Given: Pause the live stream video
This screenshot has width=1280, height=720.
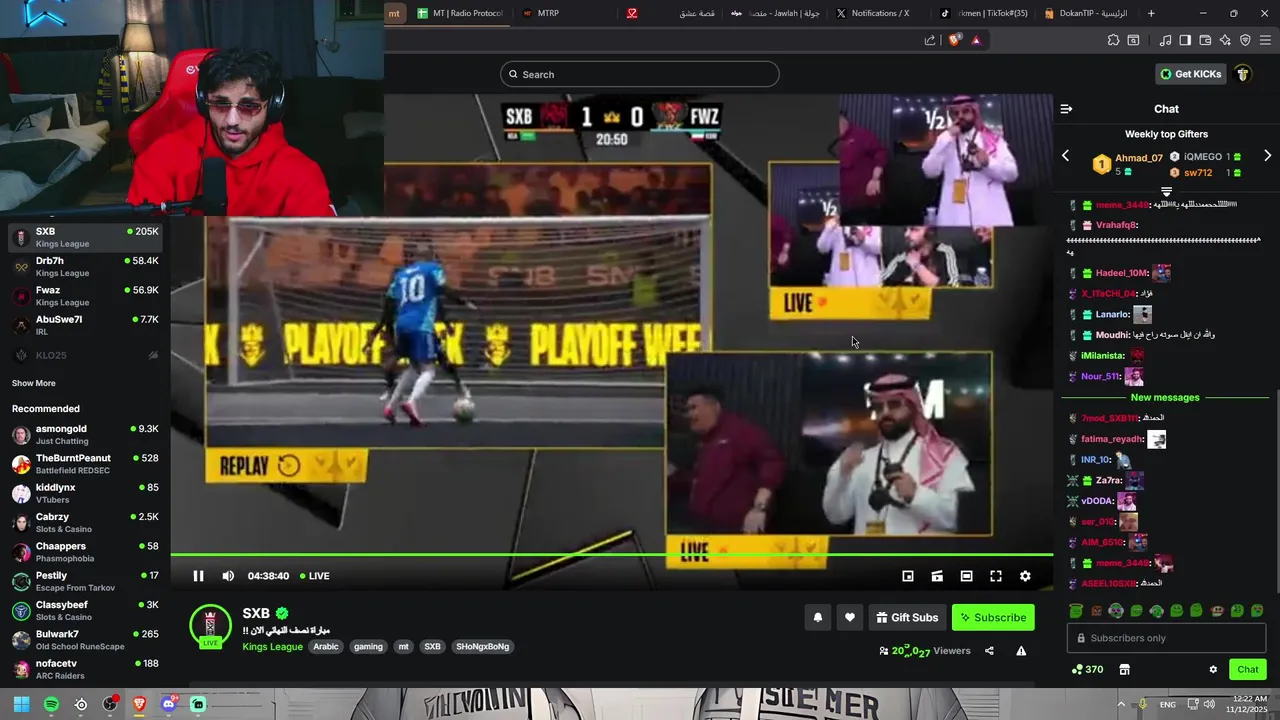Looking at the screenshot, I should click(x=198, y=576).
